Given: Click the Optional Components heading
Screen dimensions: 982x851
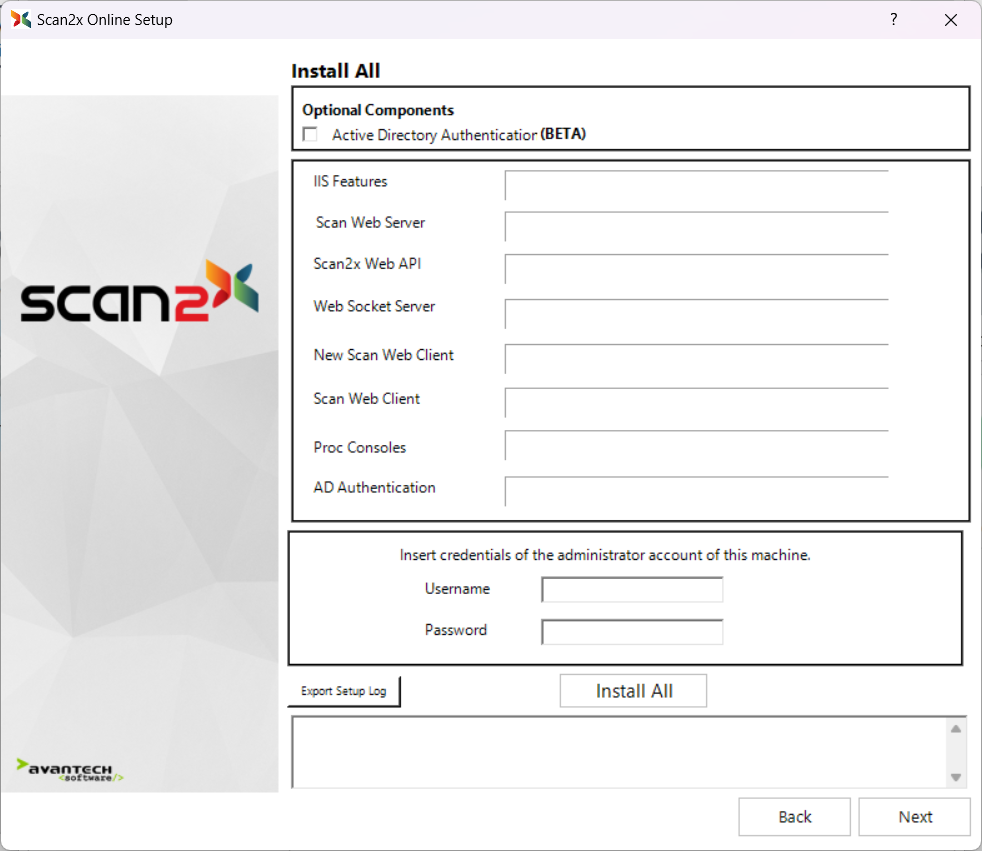Looking at the screenshot, I should (x=378, y=110).
